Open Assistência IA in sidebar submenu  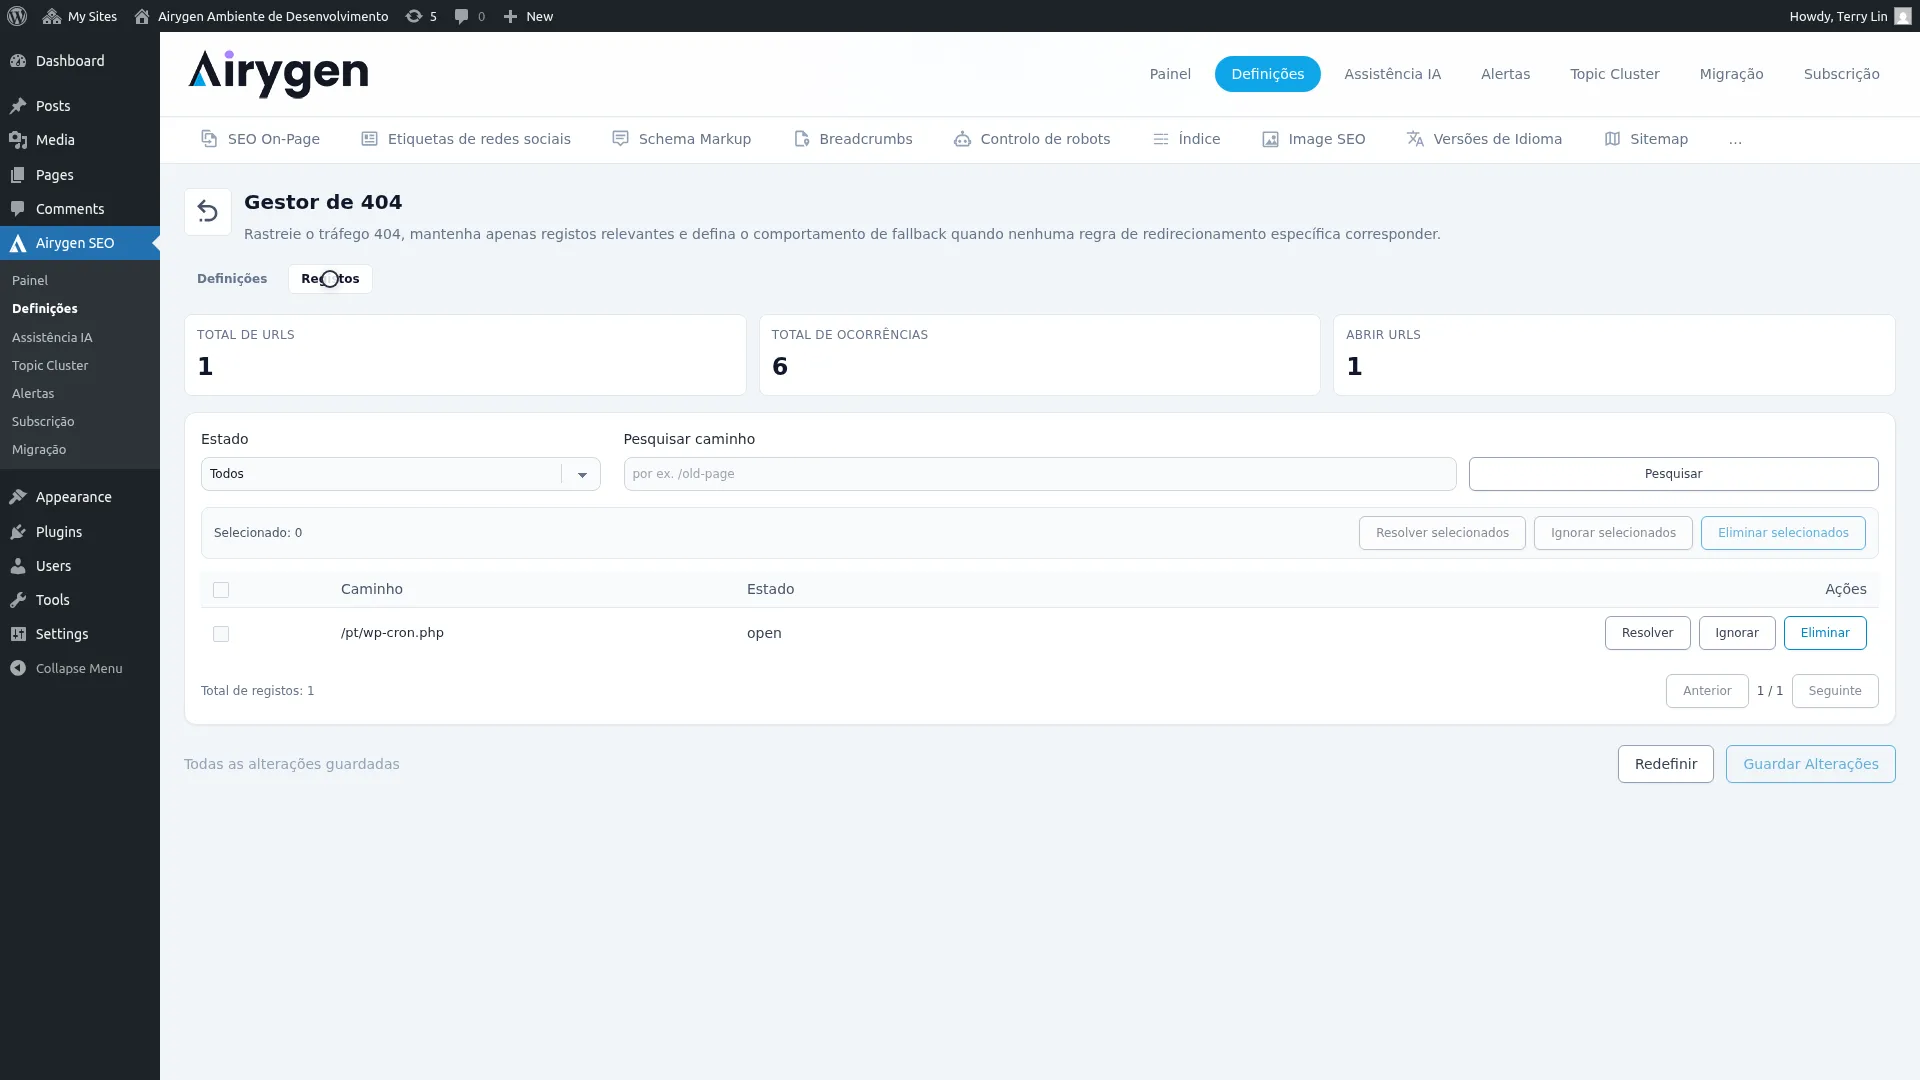(x=52, y=338)
